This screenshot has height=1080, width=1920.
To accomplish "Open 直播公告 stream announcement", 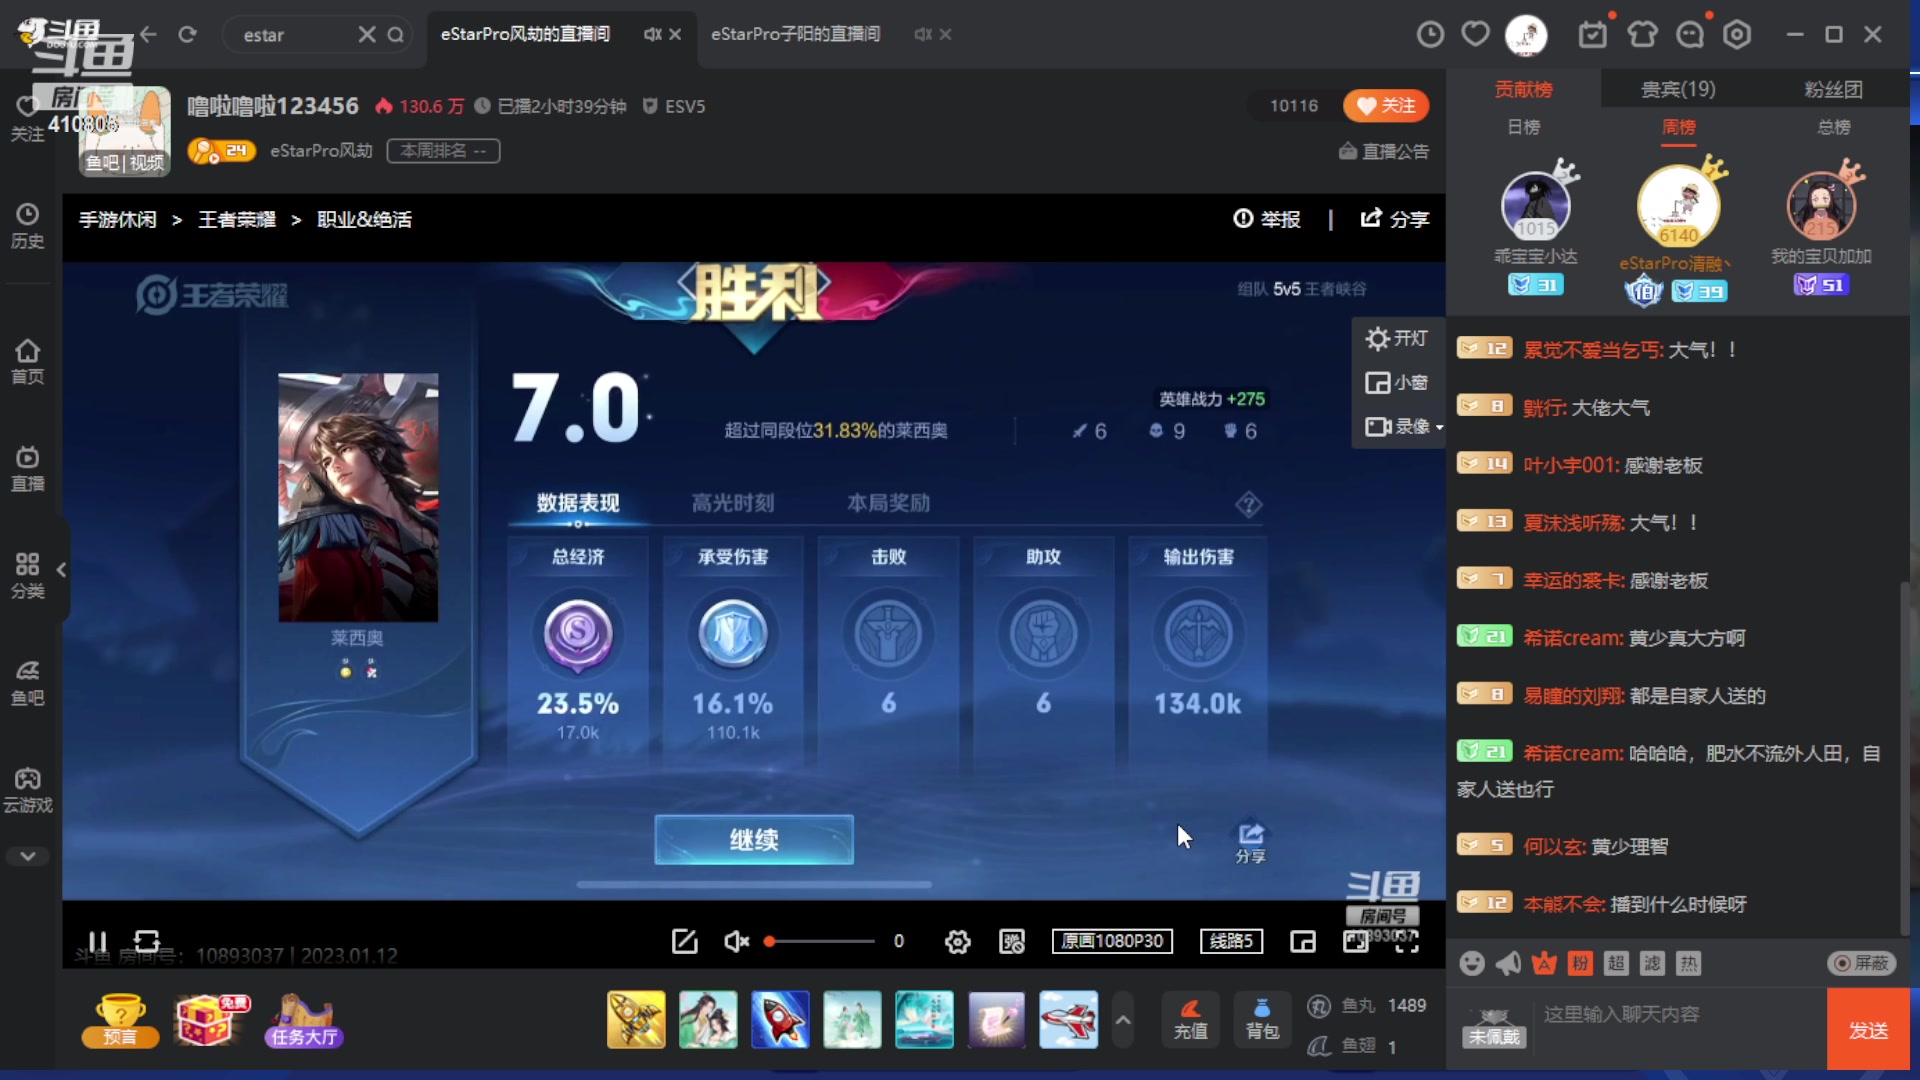I will click(x=1384, y=151).
